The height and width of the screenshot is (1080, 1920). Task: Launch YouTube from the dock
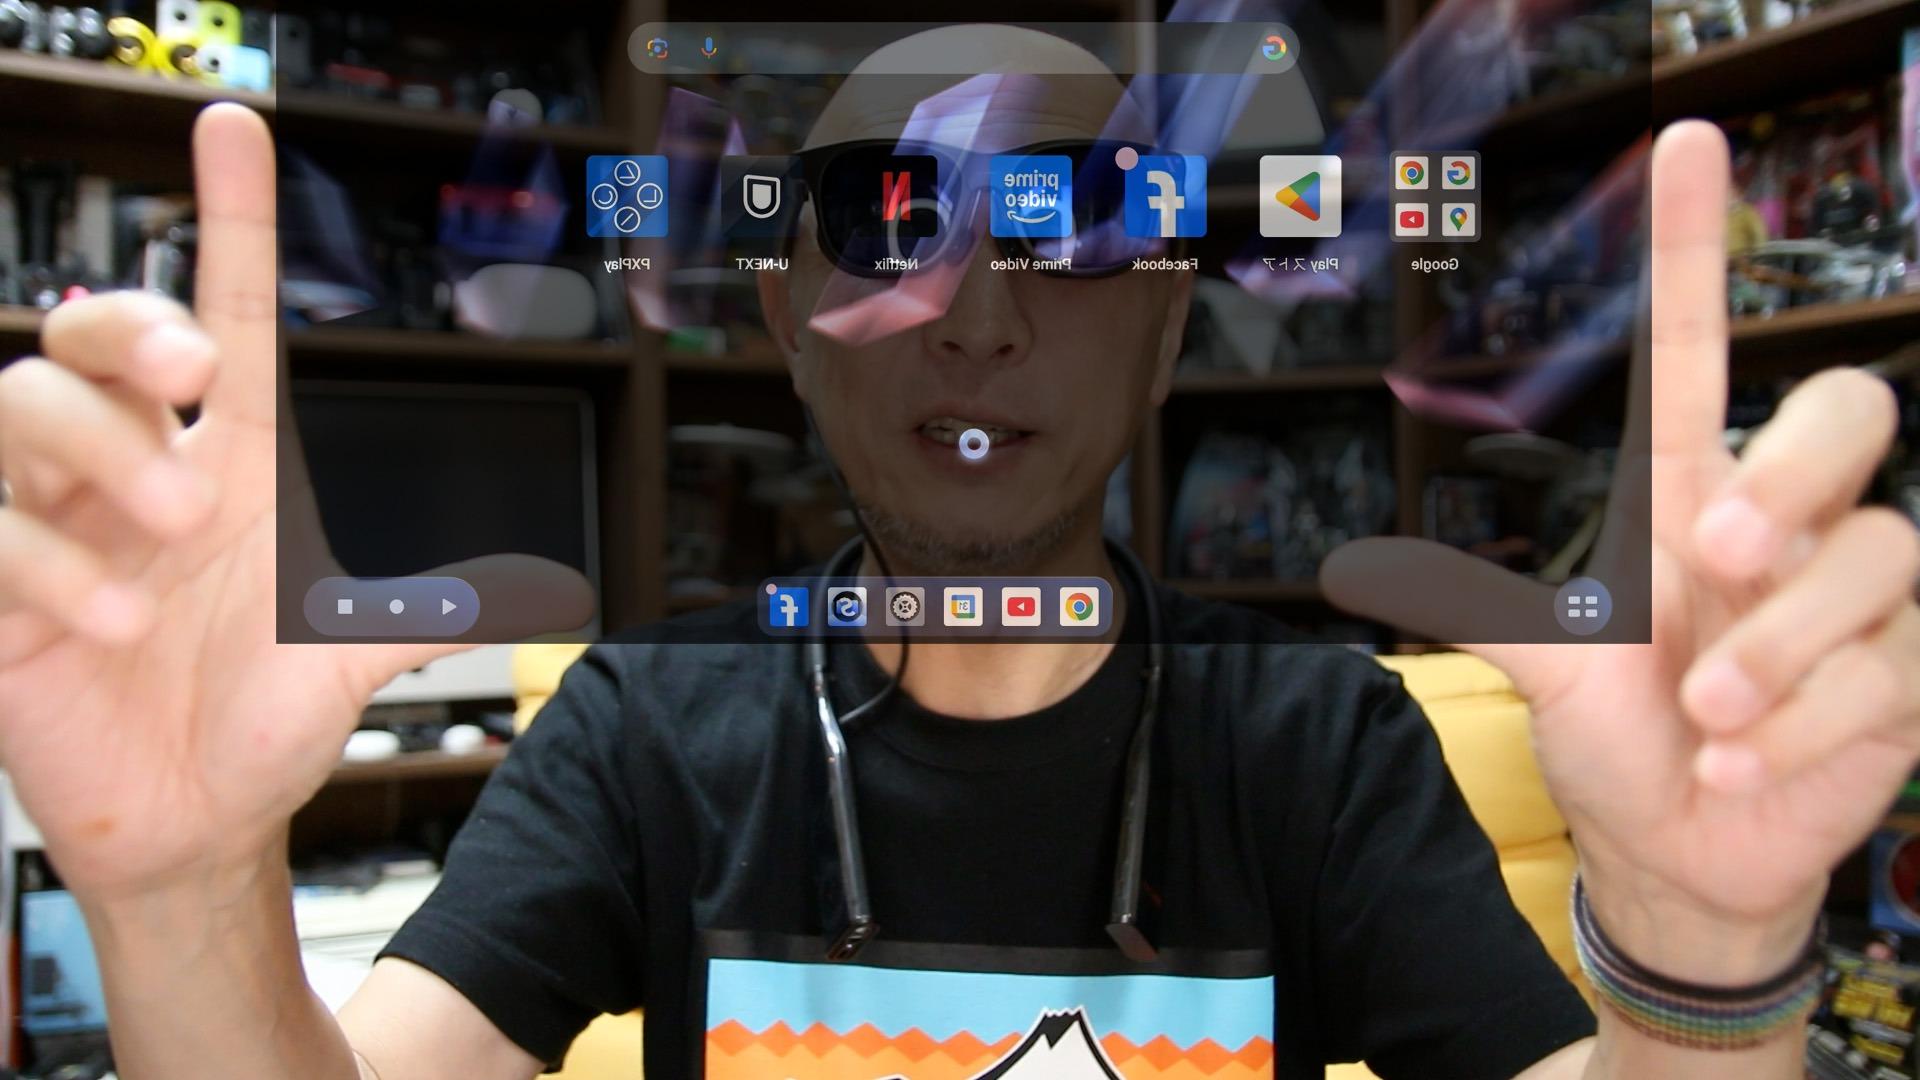tap(1020, 607)
